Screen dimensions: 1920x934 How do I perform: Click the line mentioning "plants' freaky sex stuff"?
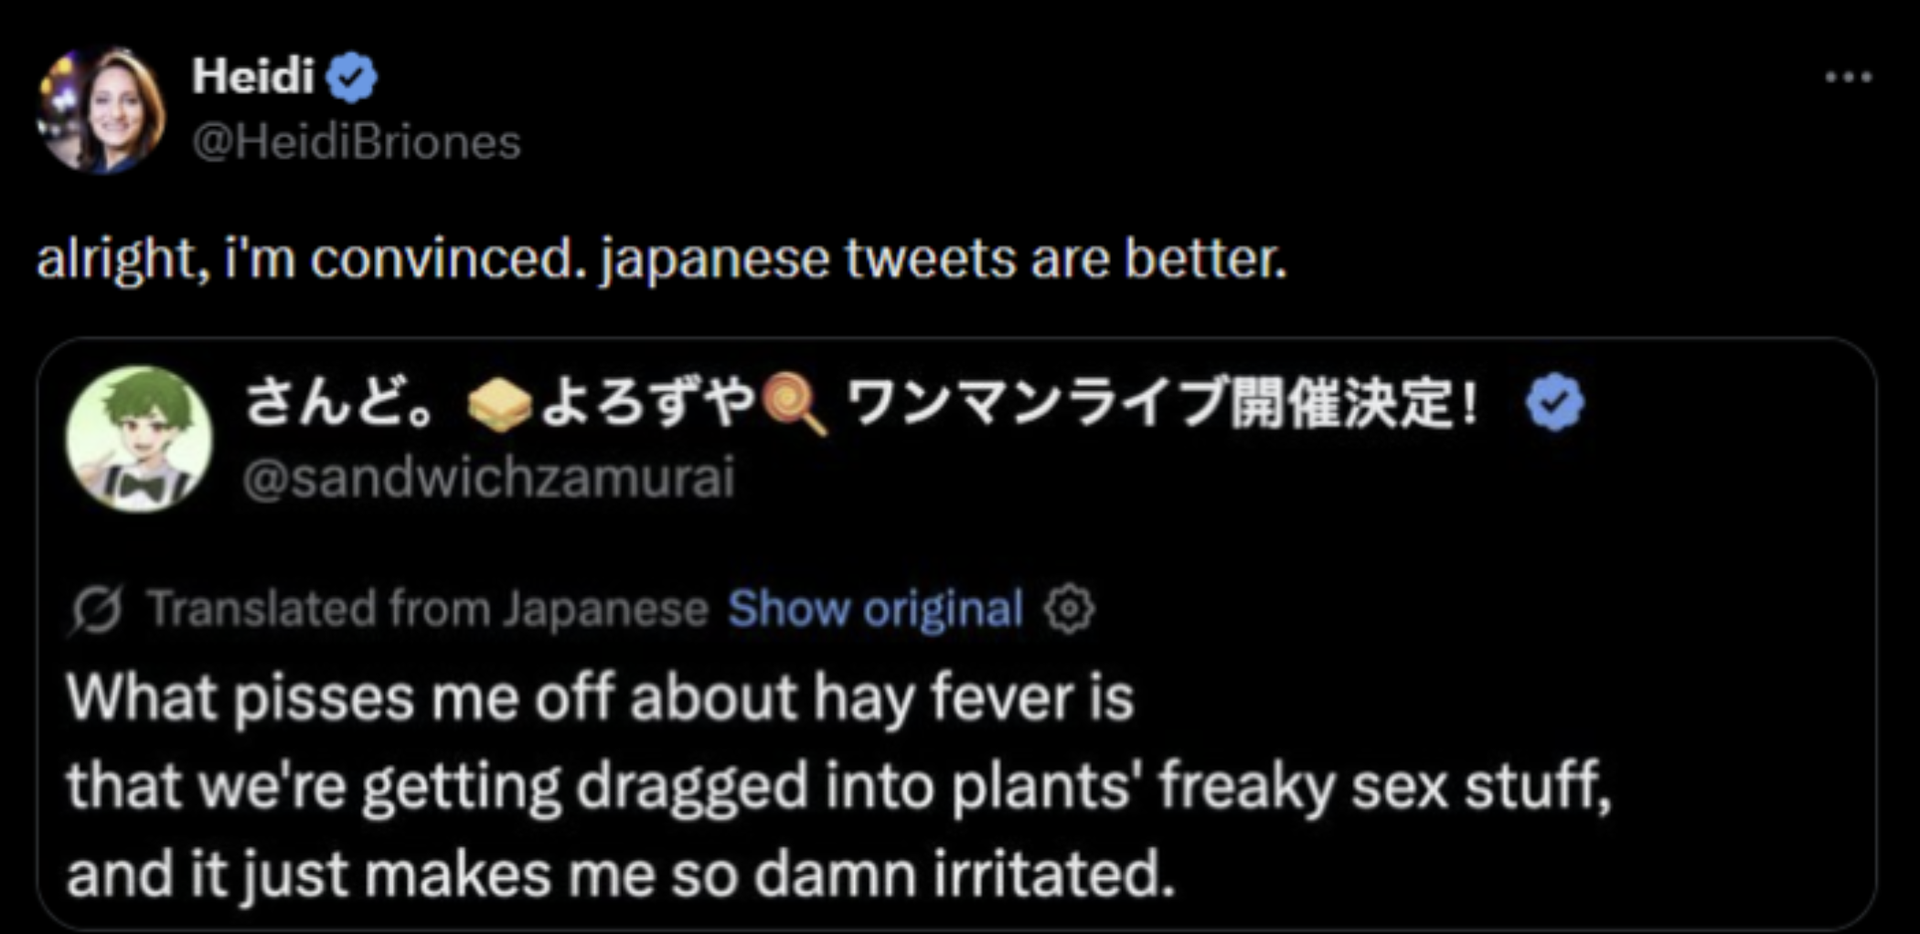coord(838,786)
